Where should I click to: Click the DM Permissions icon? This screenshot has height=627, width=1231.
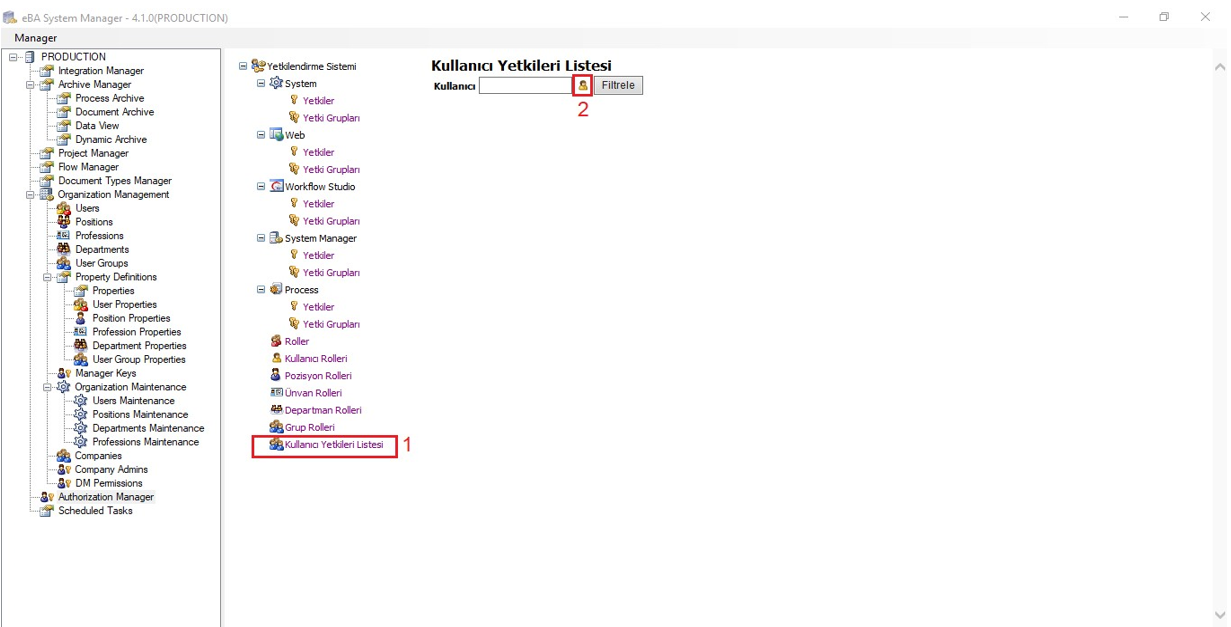(63, 483)
